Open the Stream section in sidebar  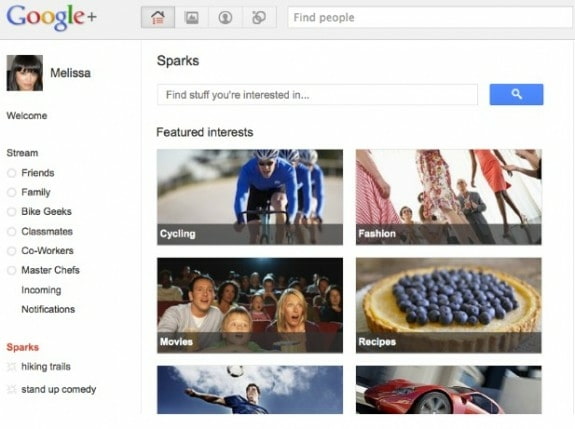[22, 153]
